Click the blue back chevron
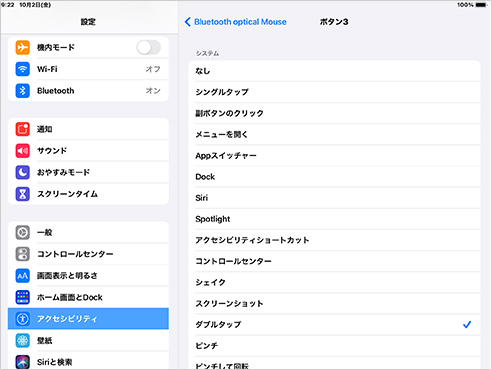492x370 pixels. [188, 22]
